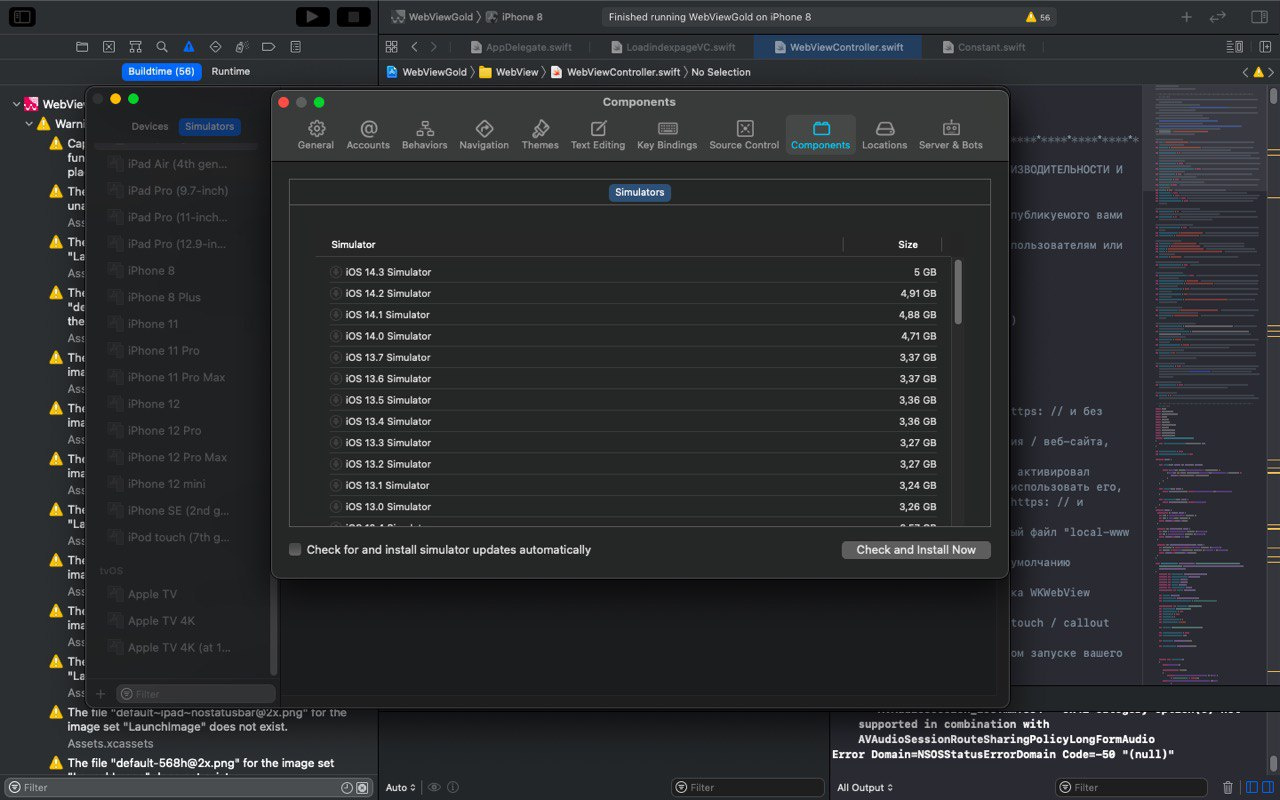
Task: Open the related items grid menu
Action: click(391, 47)
